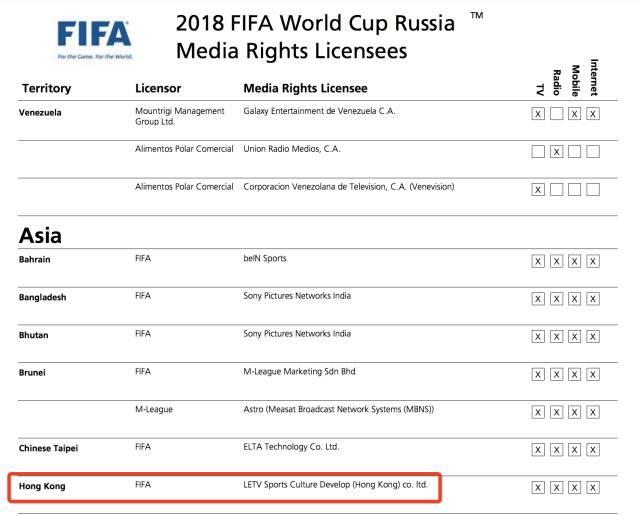Viewport: 640px width, 516px height.
Task: Toggle the TV checkbox for Brunei M-League Marketing
Action: [538, 374]
